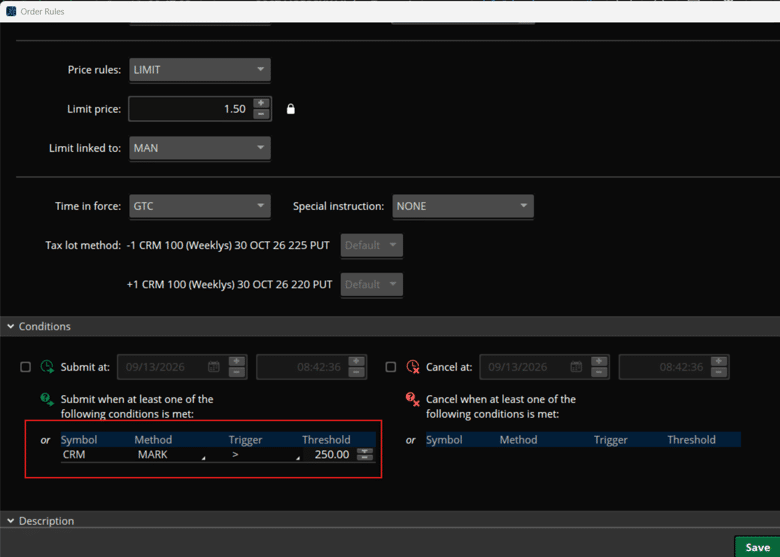The width and height of the screenshot is (780, 557).
Task: Click Threshold header in cancel conditions table
Action: (691, 440)
